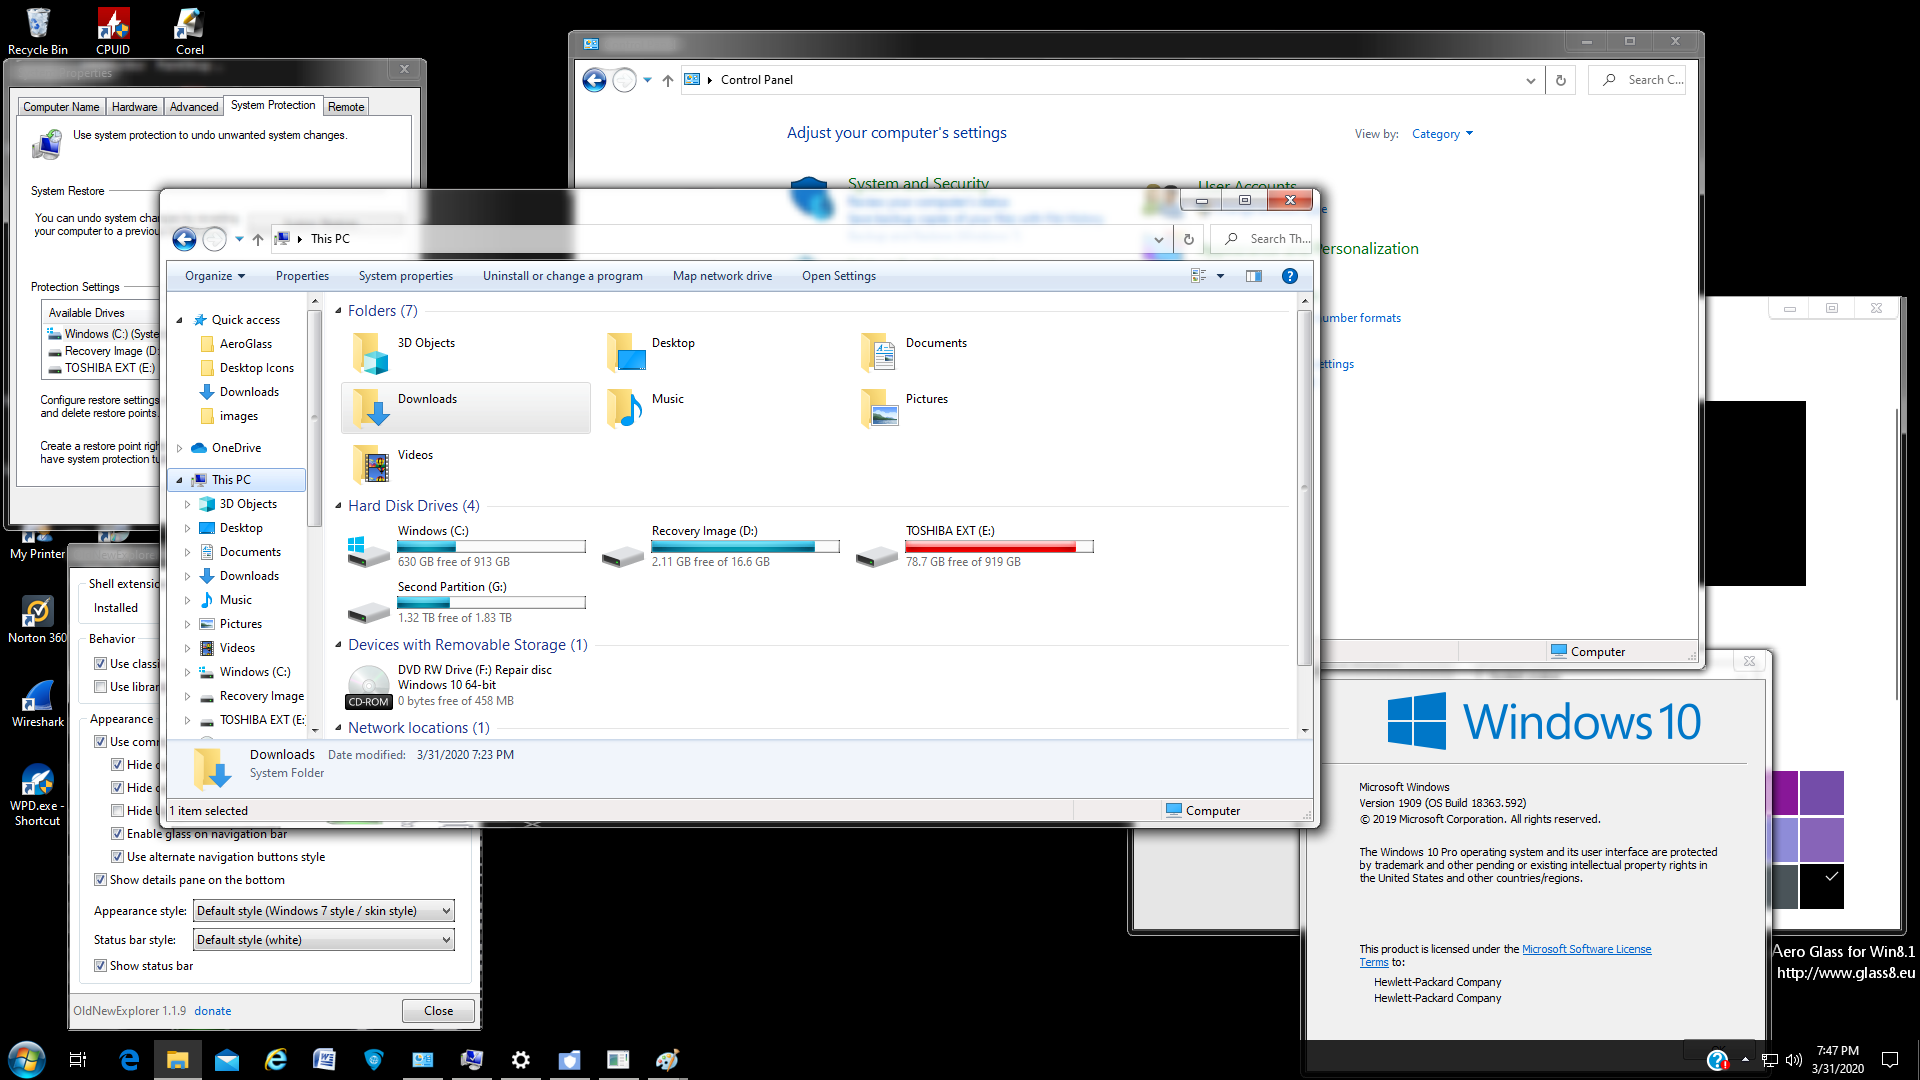Close the OldNewExplorer dialog
This screenshot has width=1920, height=1080.
click(x=438, y=1011)
